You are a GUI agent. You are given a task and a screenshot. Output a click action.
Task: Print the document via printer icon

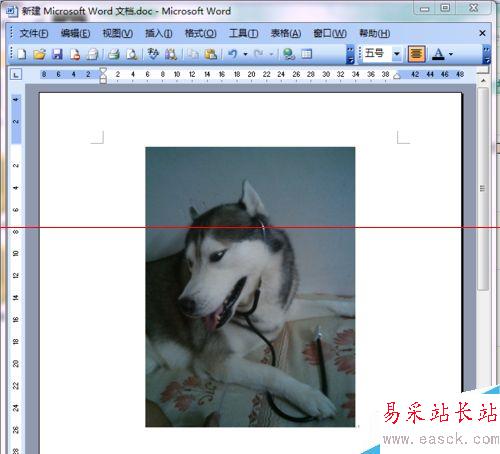pos(114,54)
